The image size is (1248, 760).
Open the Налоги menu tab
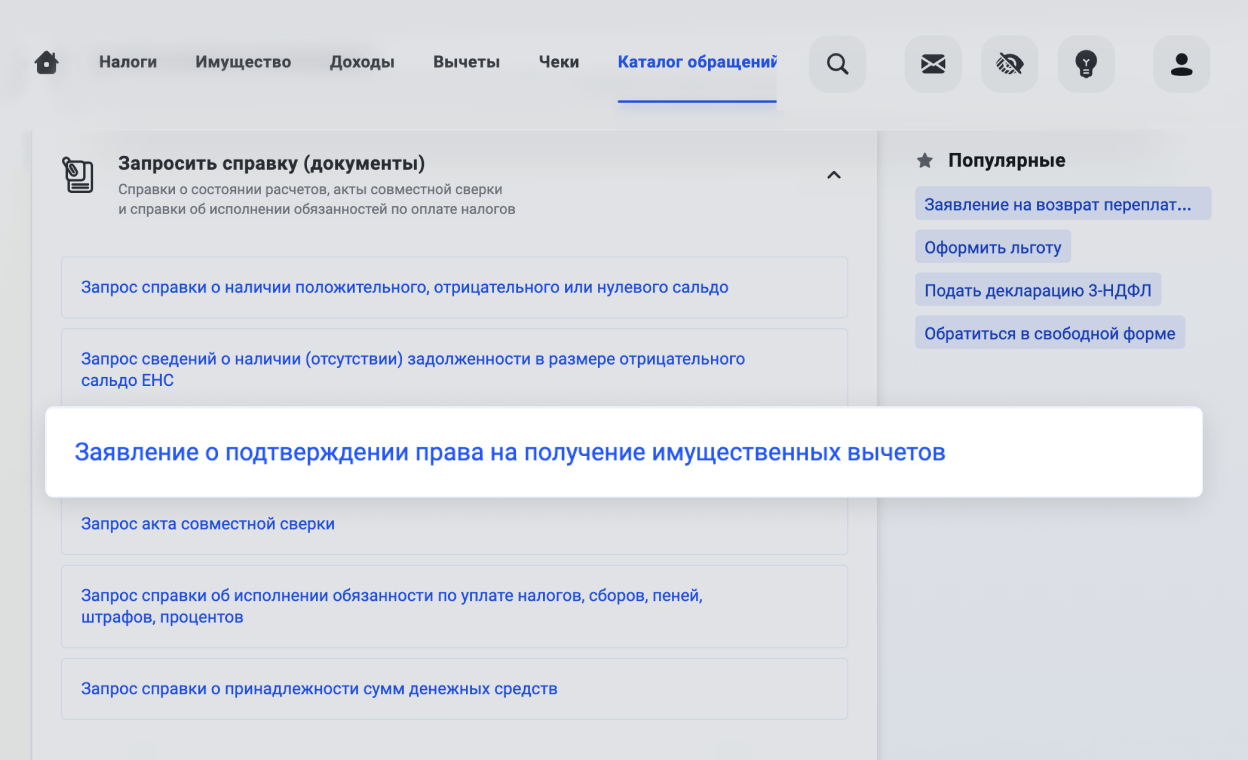click(x=128, y=62)
